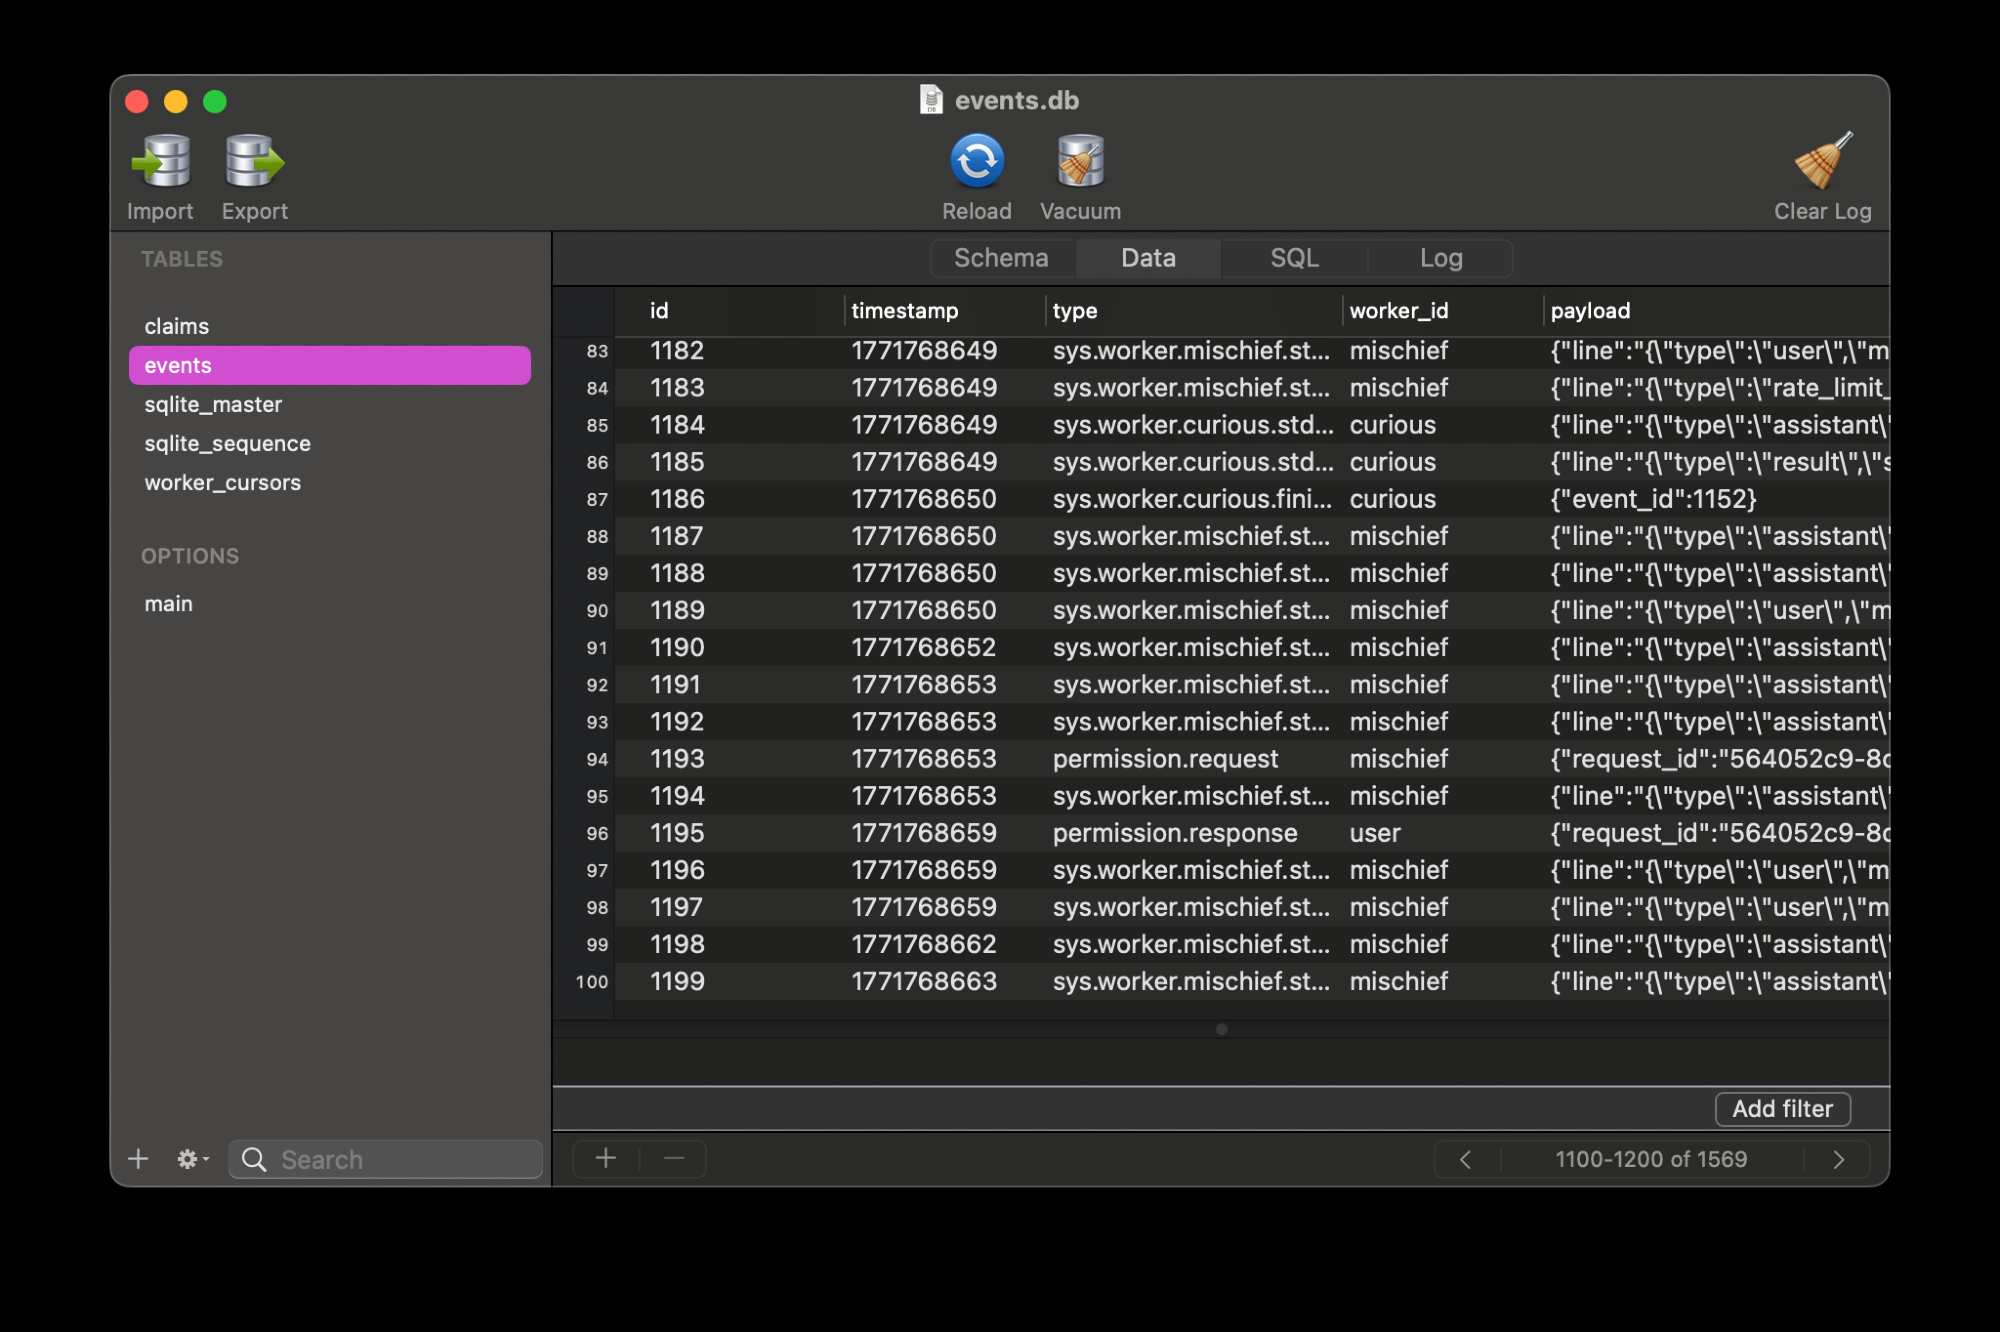Switch to the Schema tab

pos(1001,258)
